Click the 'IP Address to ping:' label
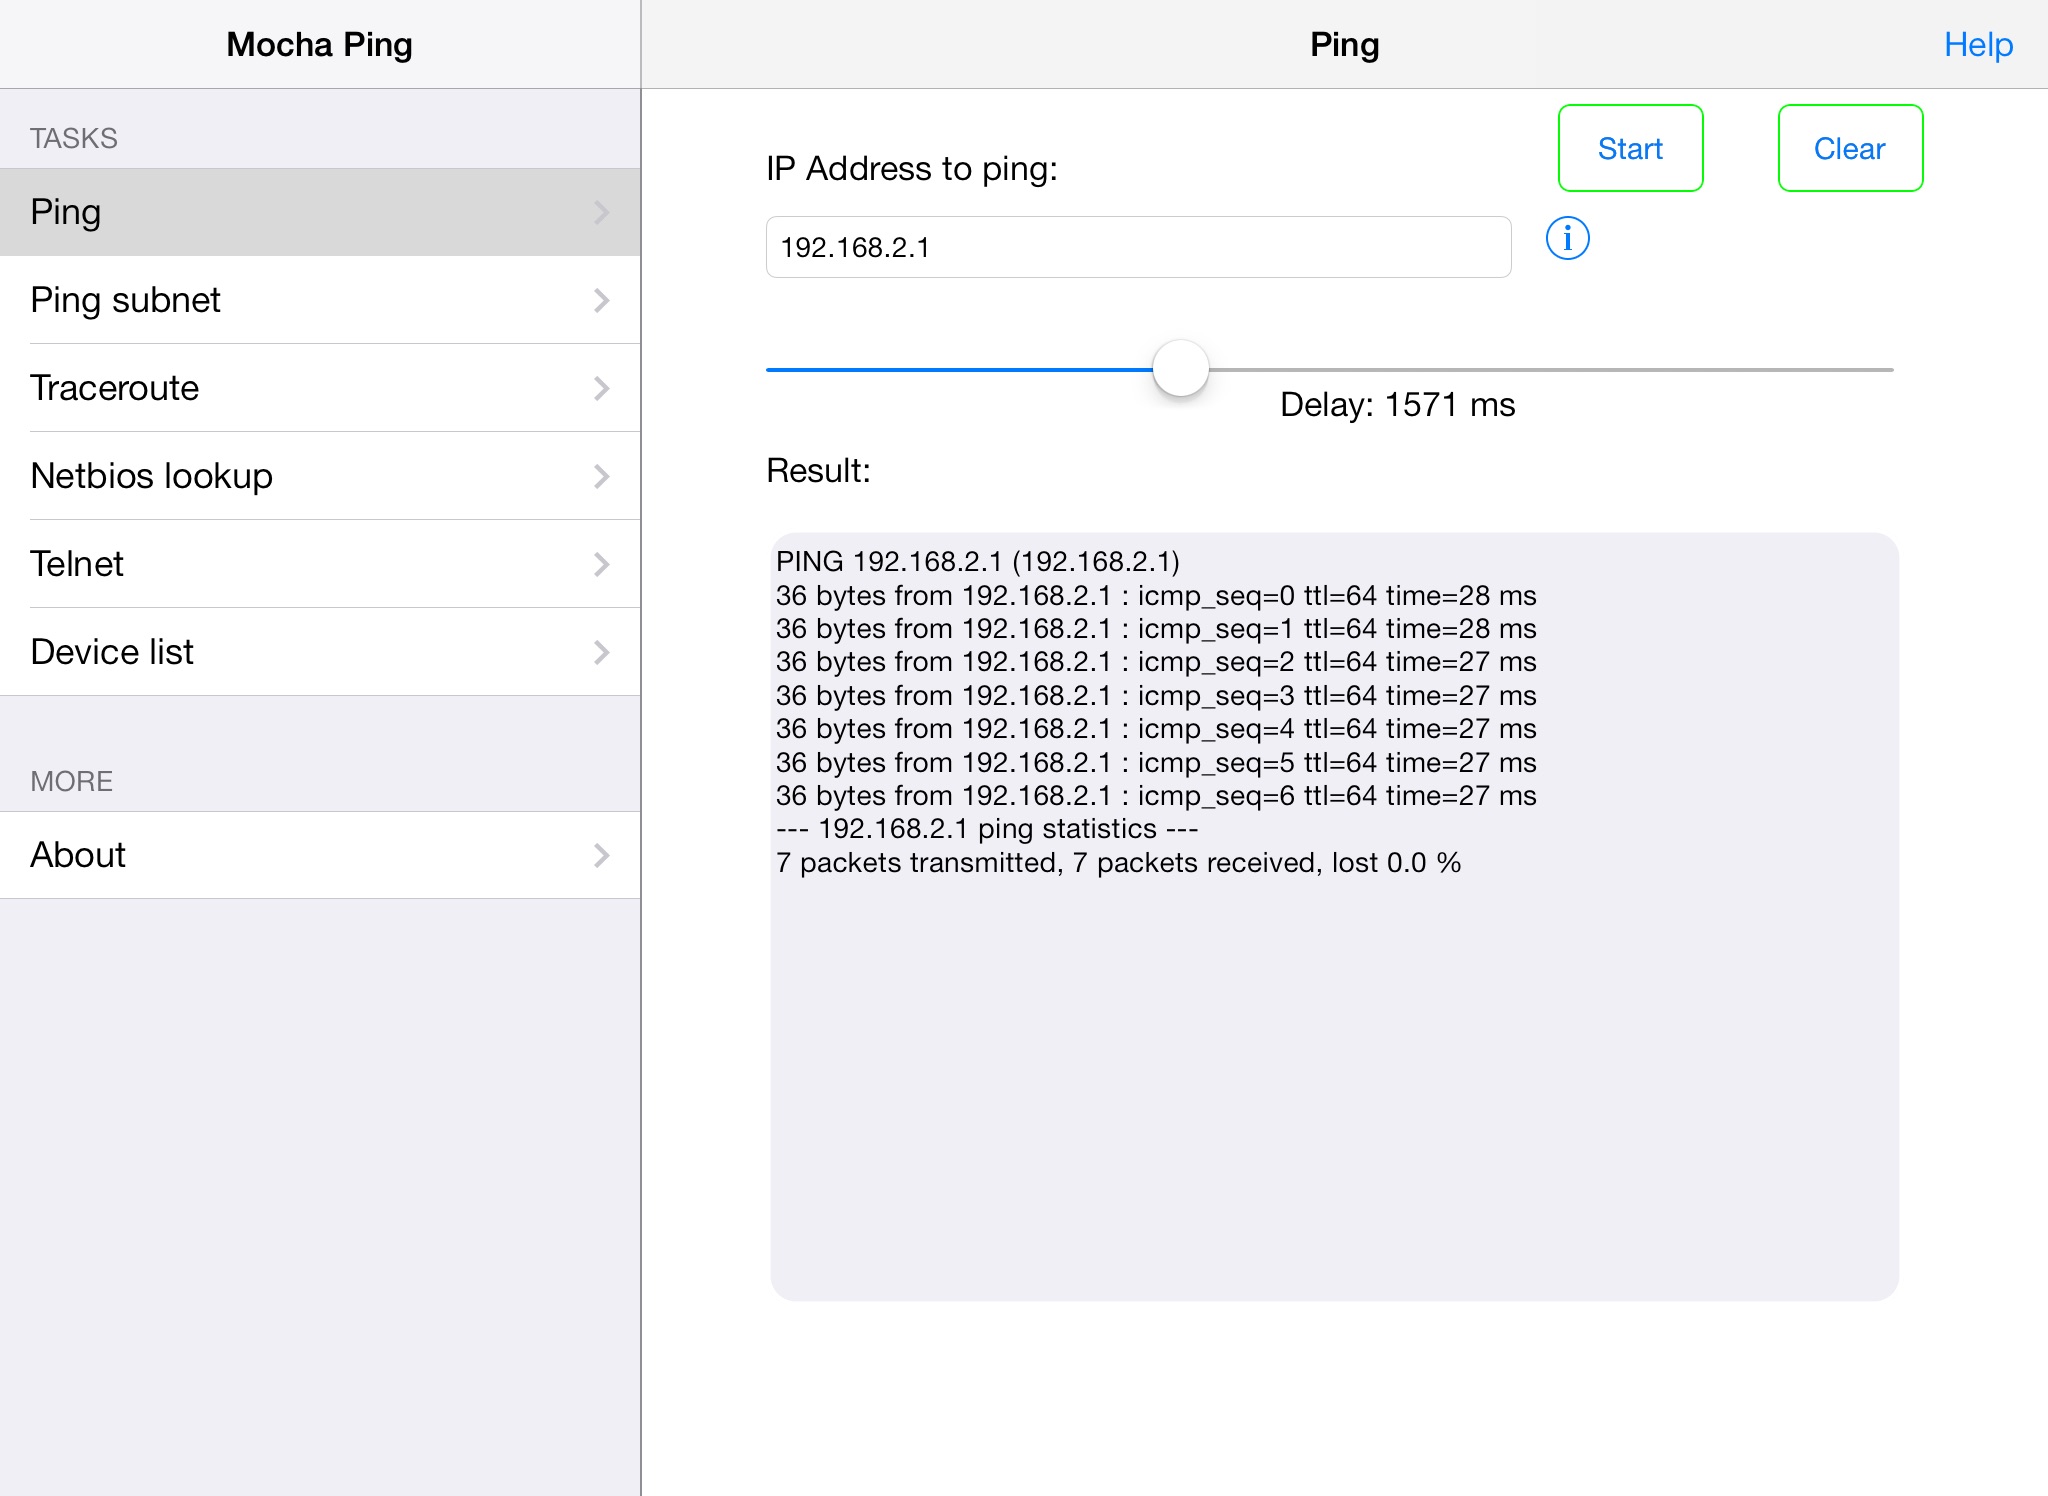 [x=912, y=169]
